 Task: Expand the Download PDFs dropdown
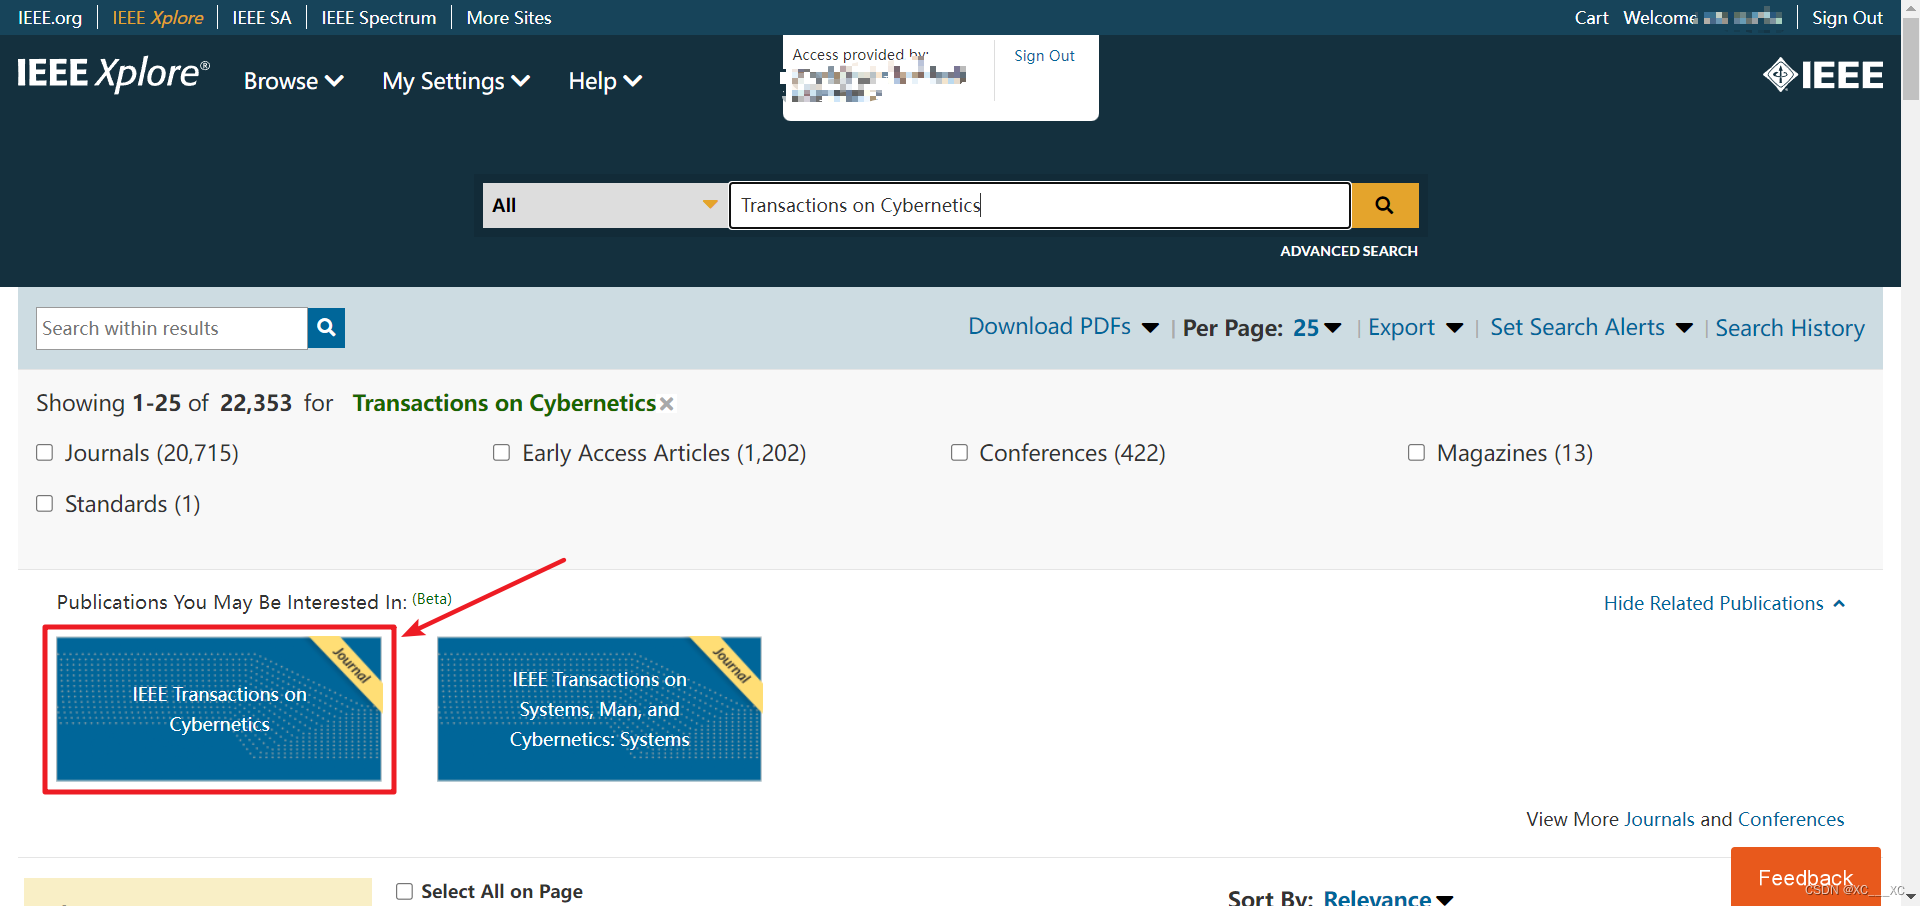pyautogui.click(x=1063, y=327)
